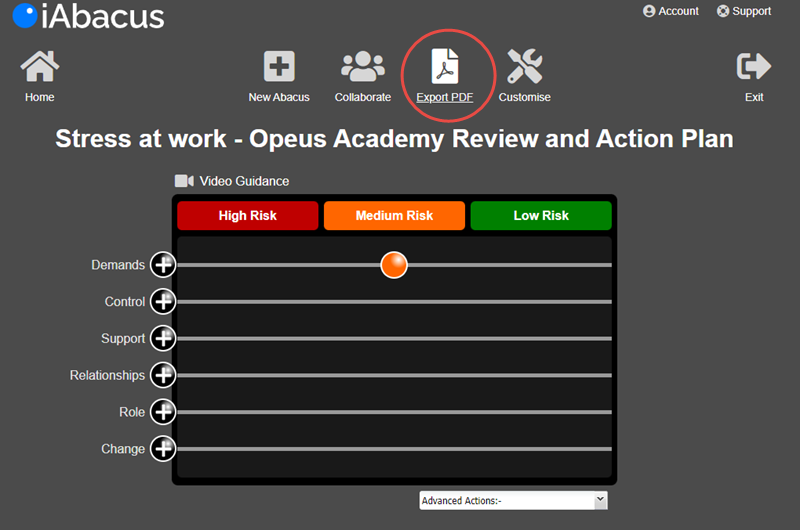Open the Account link

(671, 11)
